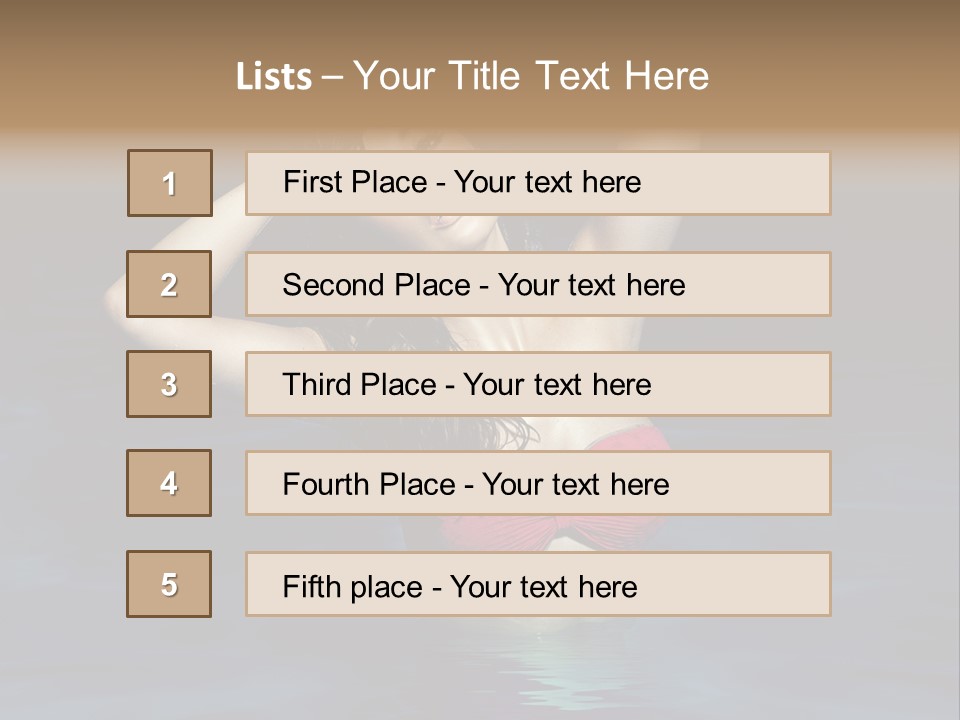Click the bold word Lists in title
This screenshot has width=960, height=720.
pyautogui.click(x=273, y=76)
